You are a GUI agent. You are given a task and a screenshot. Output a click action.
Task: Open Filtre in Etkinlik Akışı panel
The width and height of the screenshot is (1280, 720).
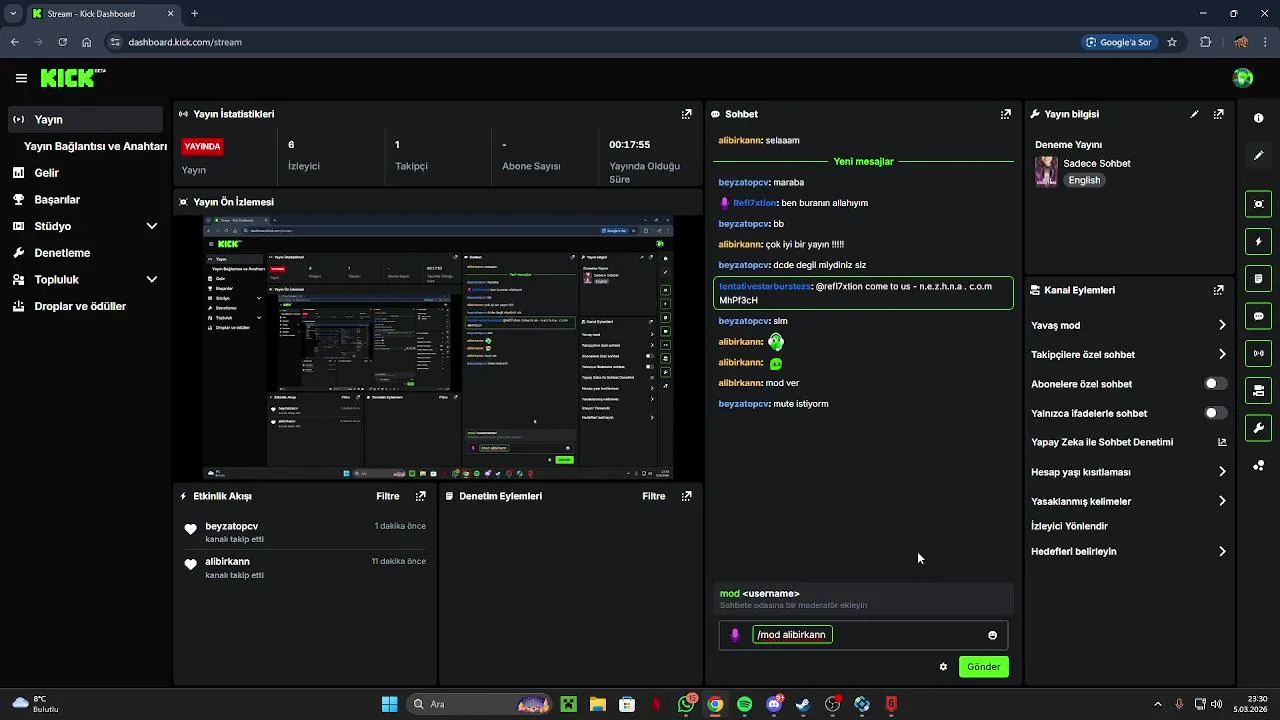[x=388, y=496]
